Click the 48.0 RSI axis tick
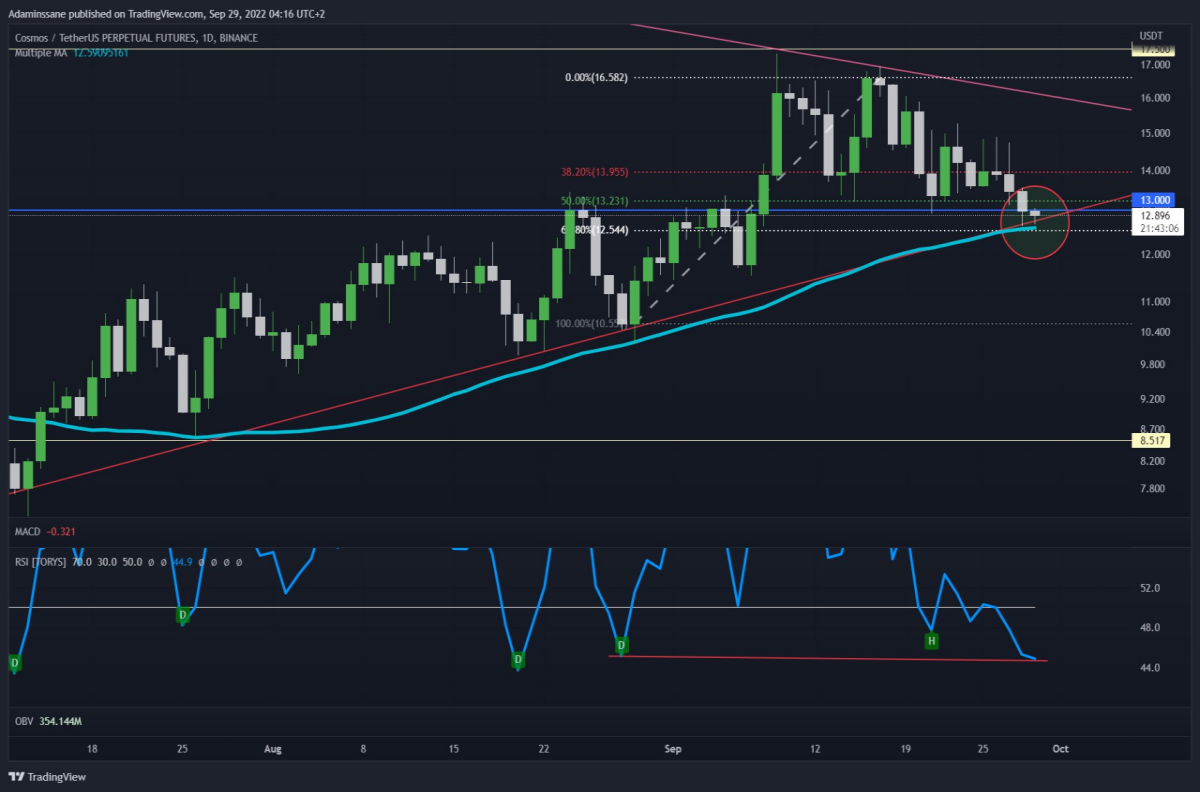The height and width of the screenshot is (792, 1200). pyautogui.click(x=1150, y=628)
